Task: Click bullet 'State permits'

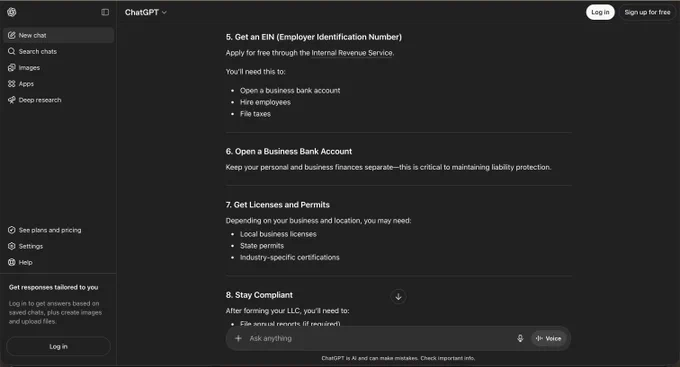Action: click(x=262, y=246)
